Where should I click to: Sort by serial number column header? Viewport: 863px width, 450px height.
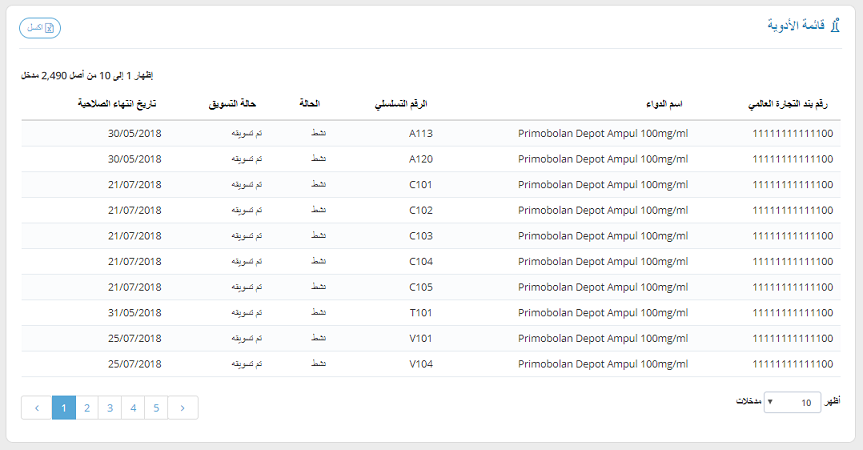399,104
